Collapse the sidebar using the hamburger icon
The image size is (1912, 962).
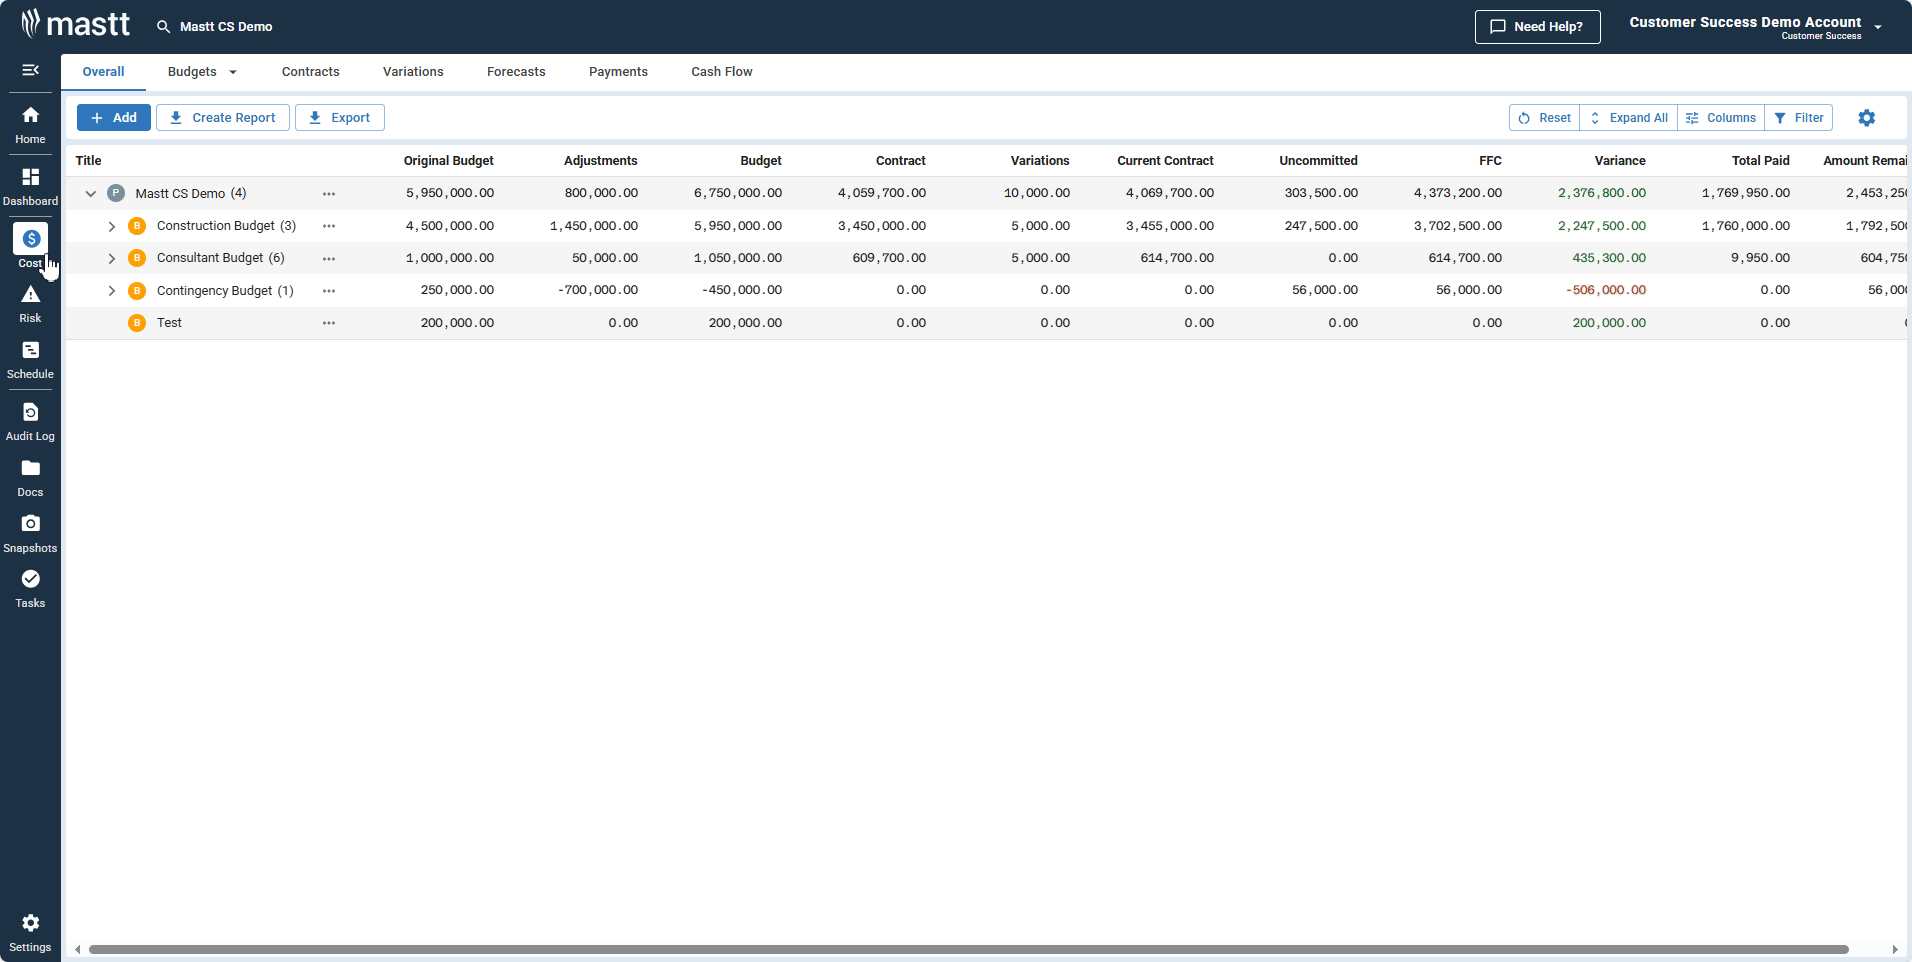coord(30,70)
